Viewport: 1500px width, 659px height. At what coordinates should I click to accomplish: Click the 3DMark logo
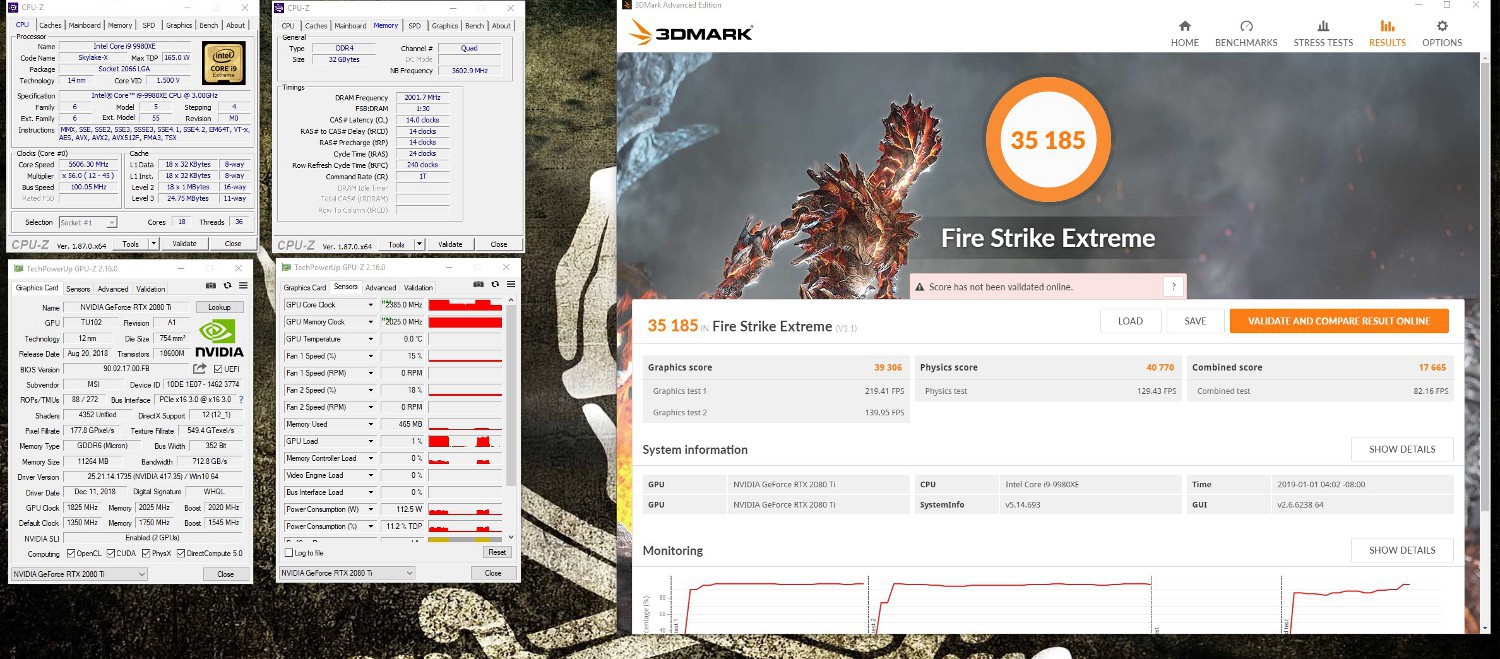coord(691,33)
